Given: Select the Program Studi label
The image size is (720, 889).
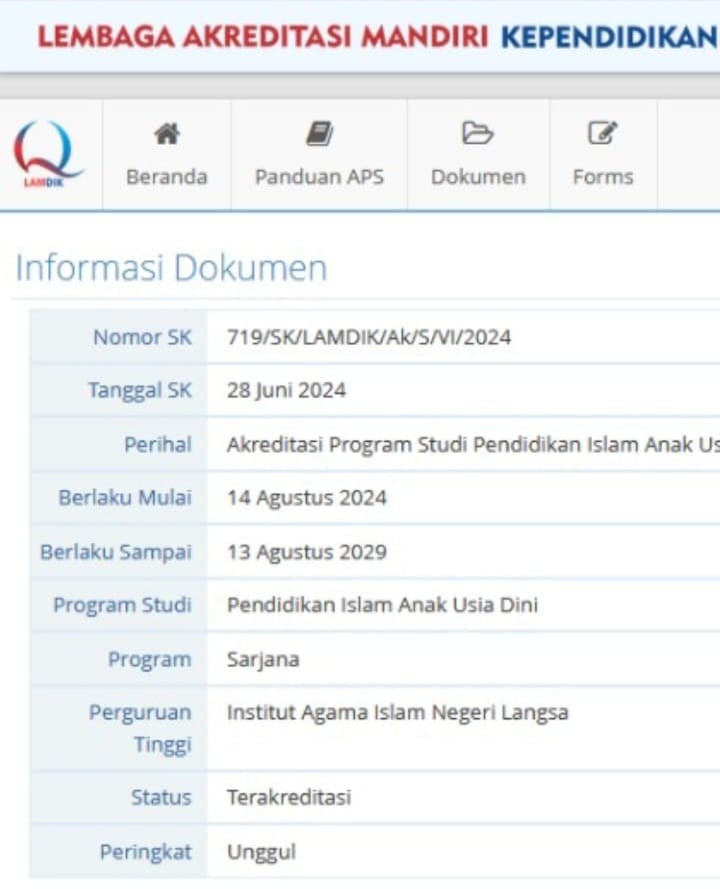Looking at the screenshot, I should coord(122,606).
